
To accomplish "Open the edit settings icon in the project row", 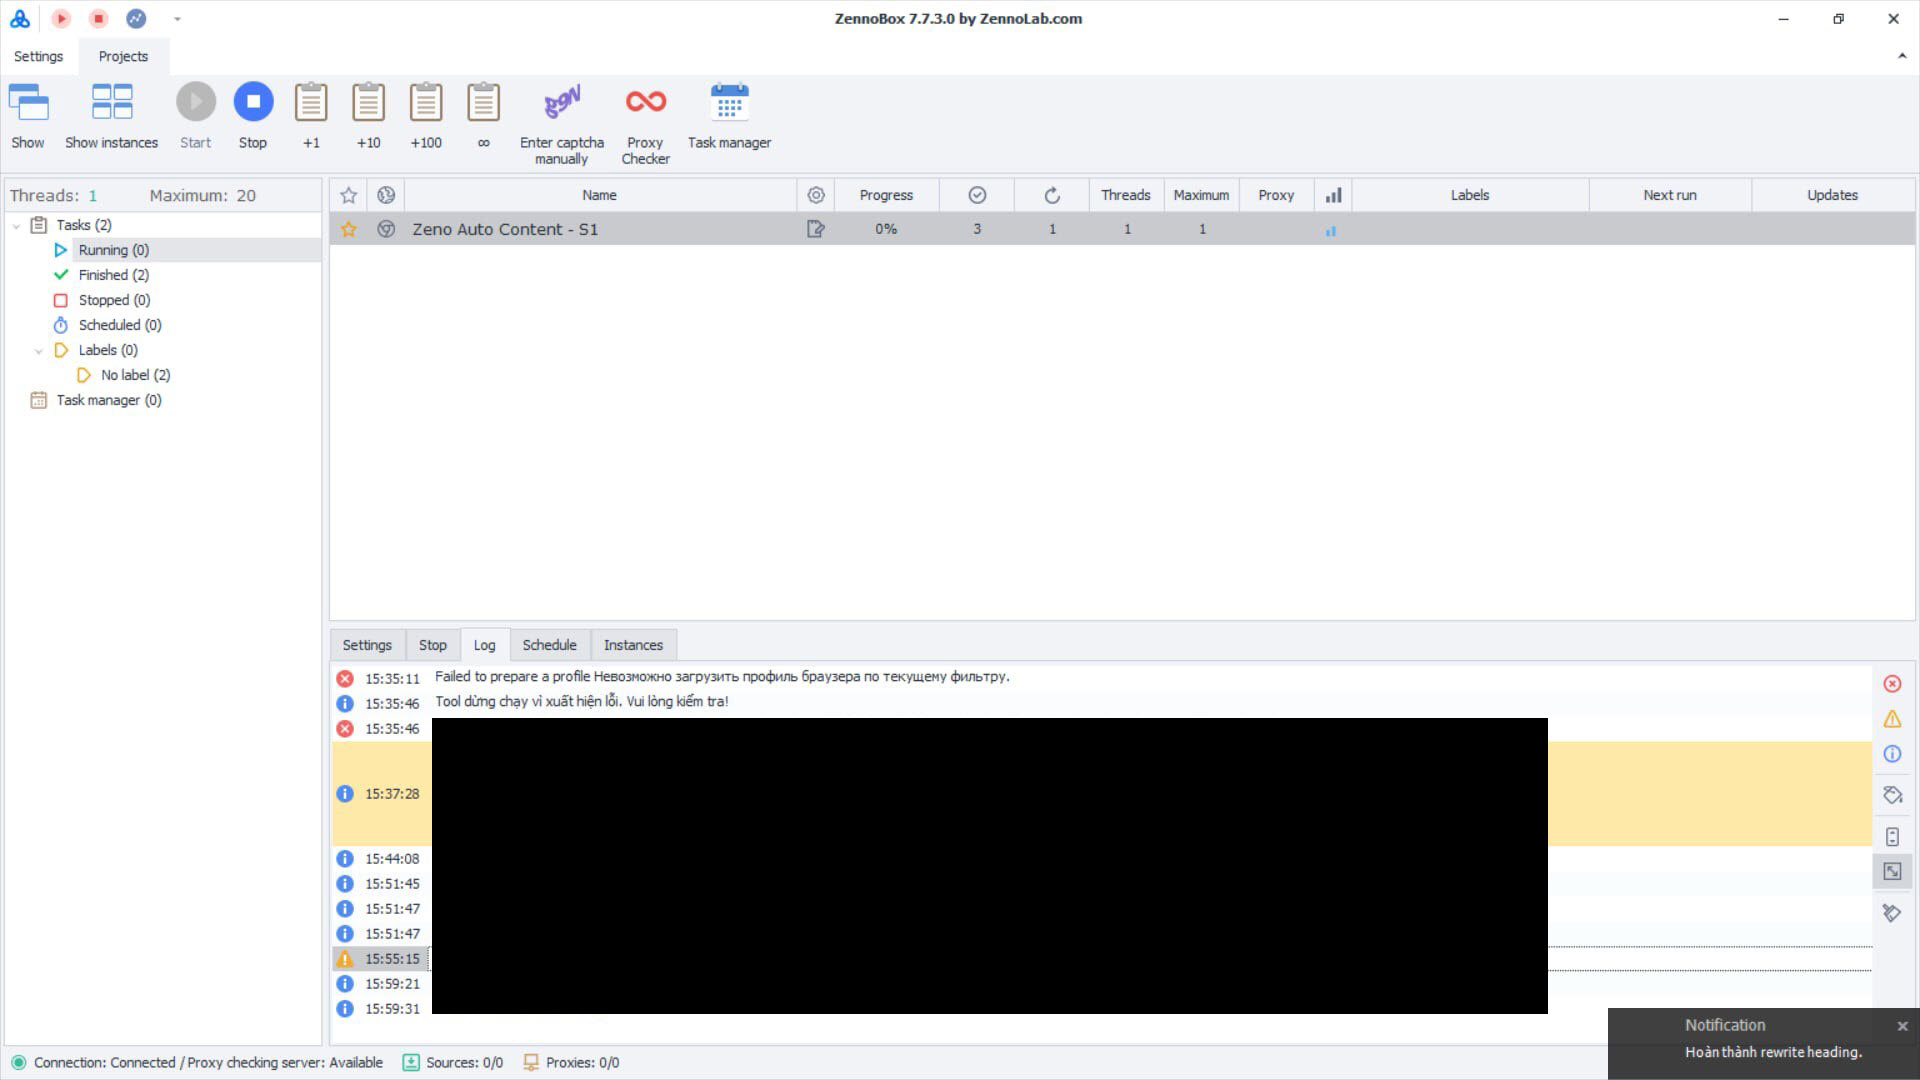I will point(816,229).
